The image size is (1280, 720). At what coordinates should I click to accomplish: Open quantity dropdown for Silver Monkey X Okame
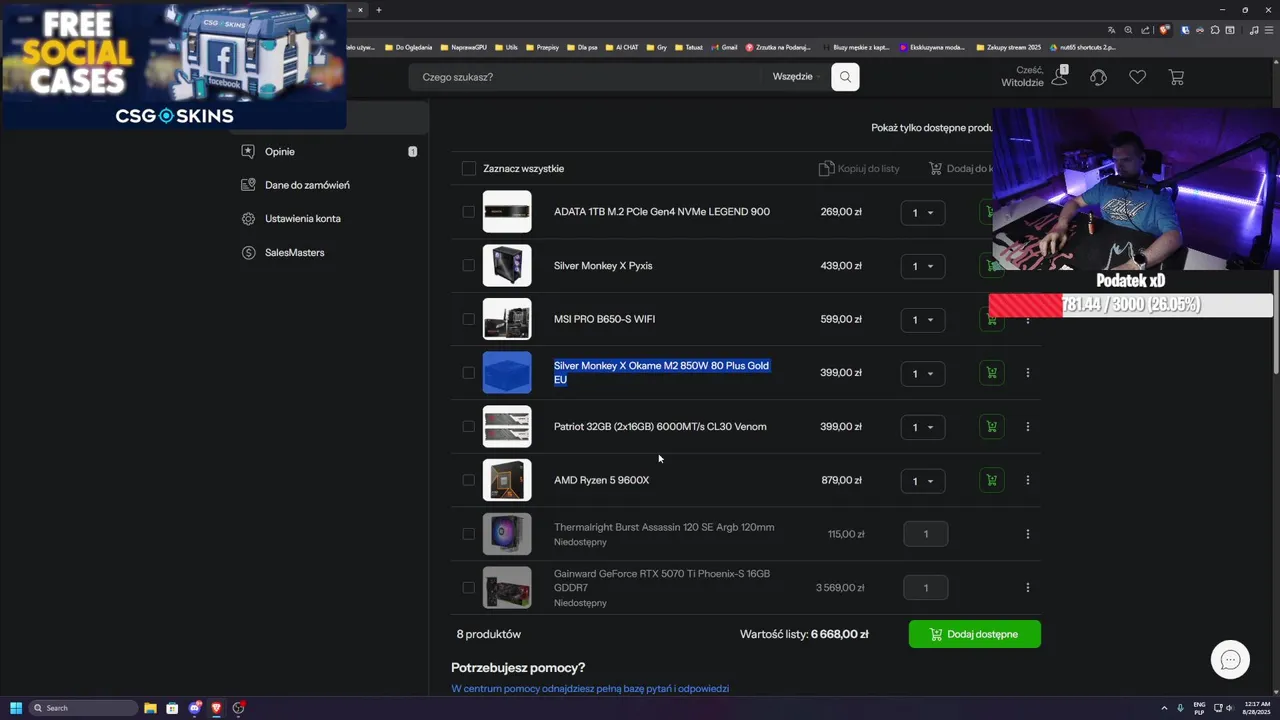point(923,373)
